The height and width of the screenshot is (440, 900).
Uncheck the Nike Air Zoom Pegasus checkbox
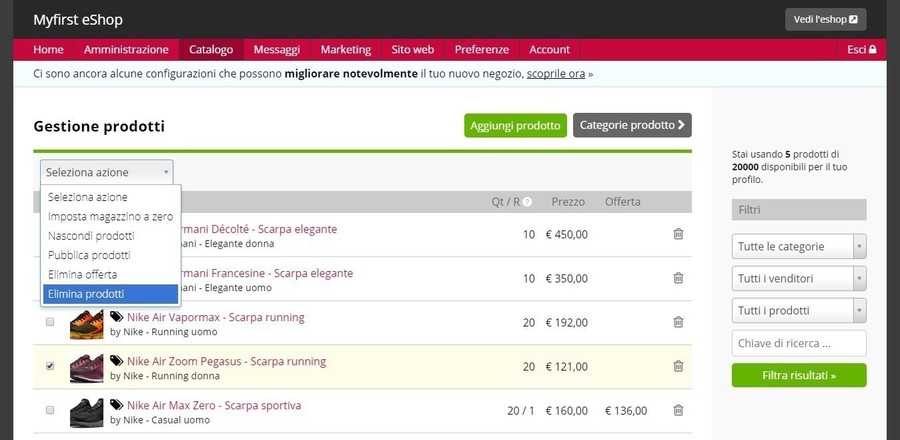point(50,366)
